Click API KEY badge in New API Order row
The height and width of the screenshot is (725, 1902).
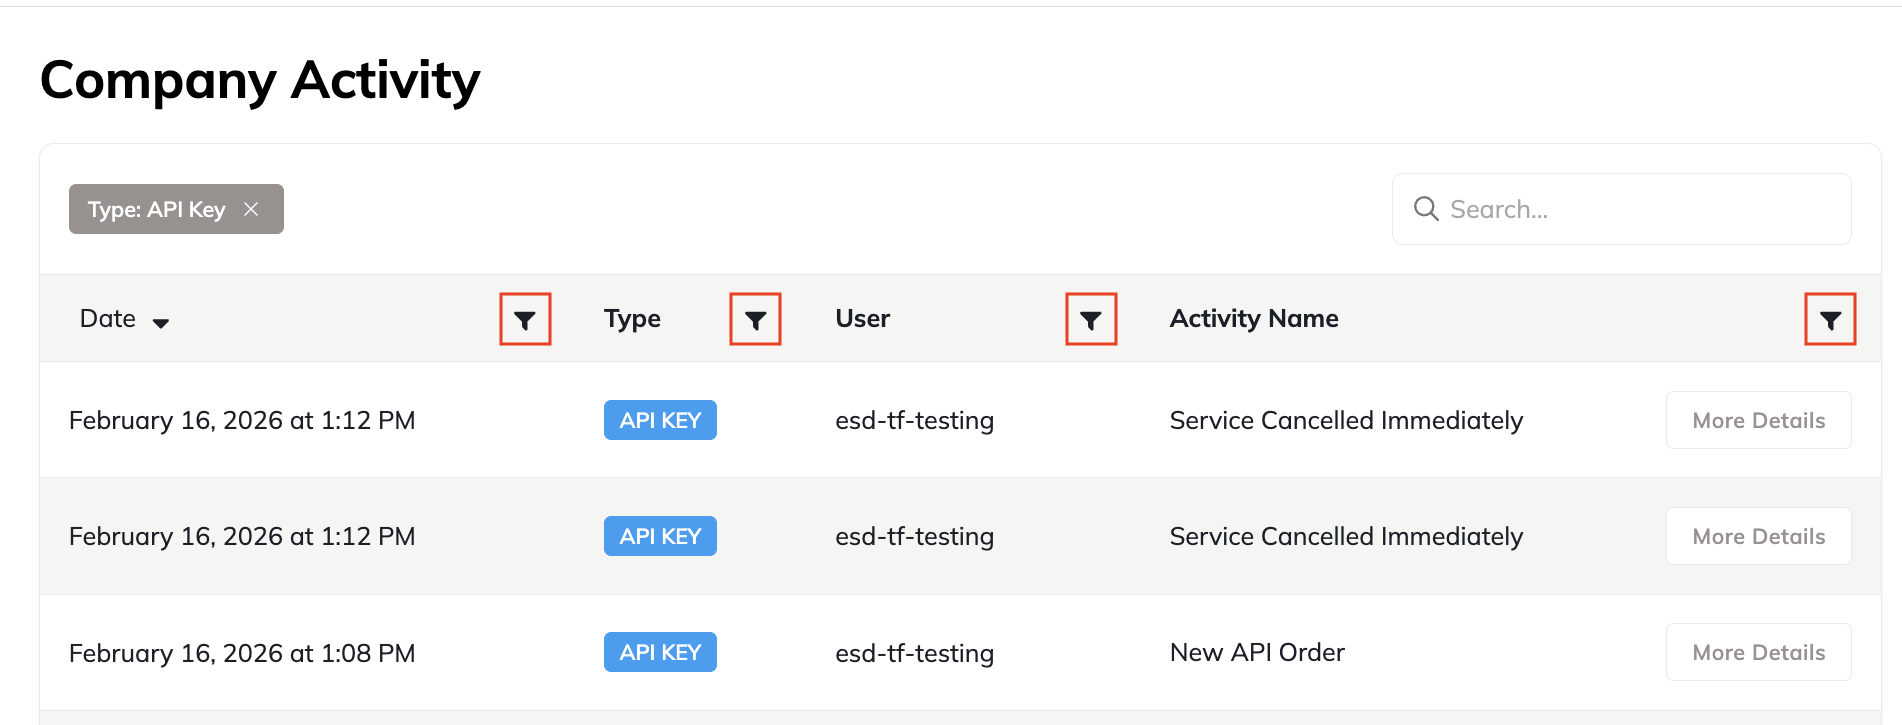tap(660, 652)
